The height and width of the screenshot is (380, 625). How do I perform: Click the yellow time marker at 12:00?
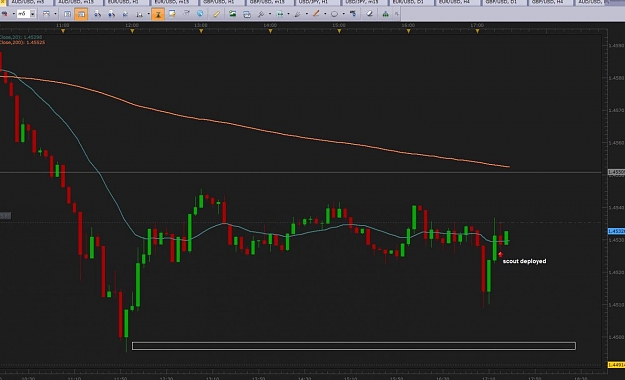[132, 31]
